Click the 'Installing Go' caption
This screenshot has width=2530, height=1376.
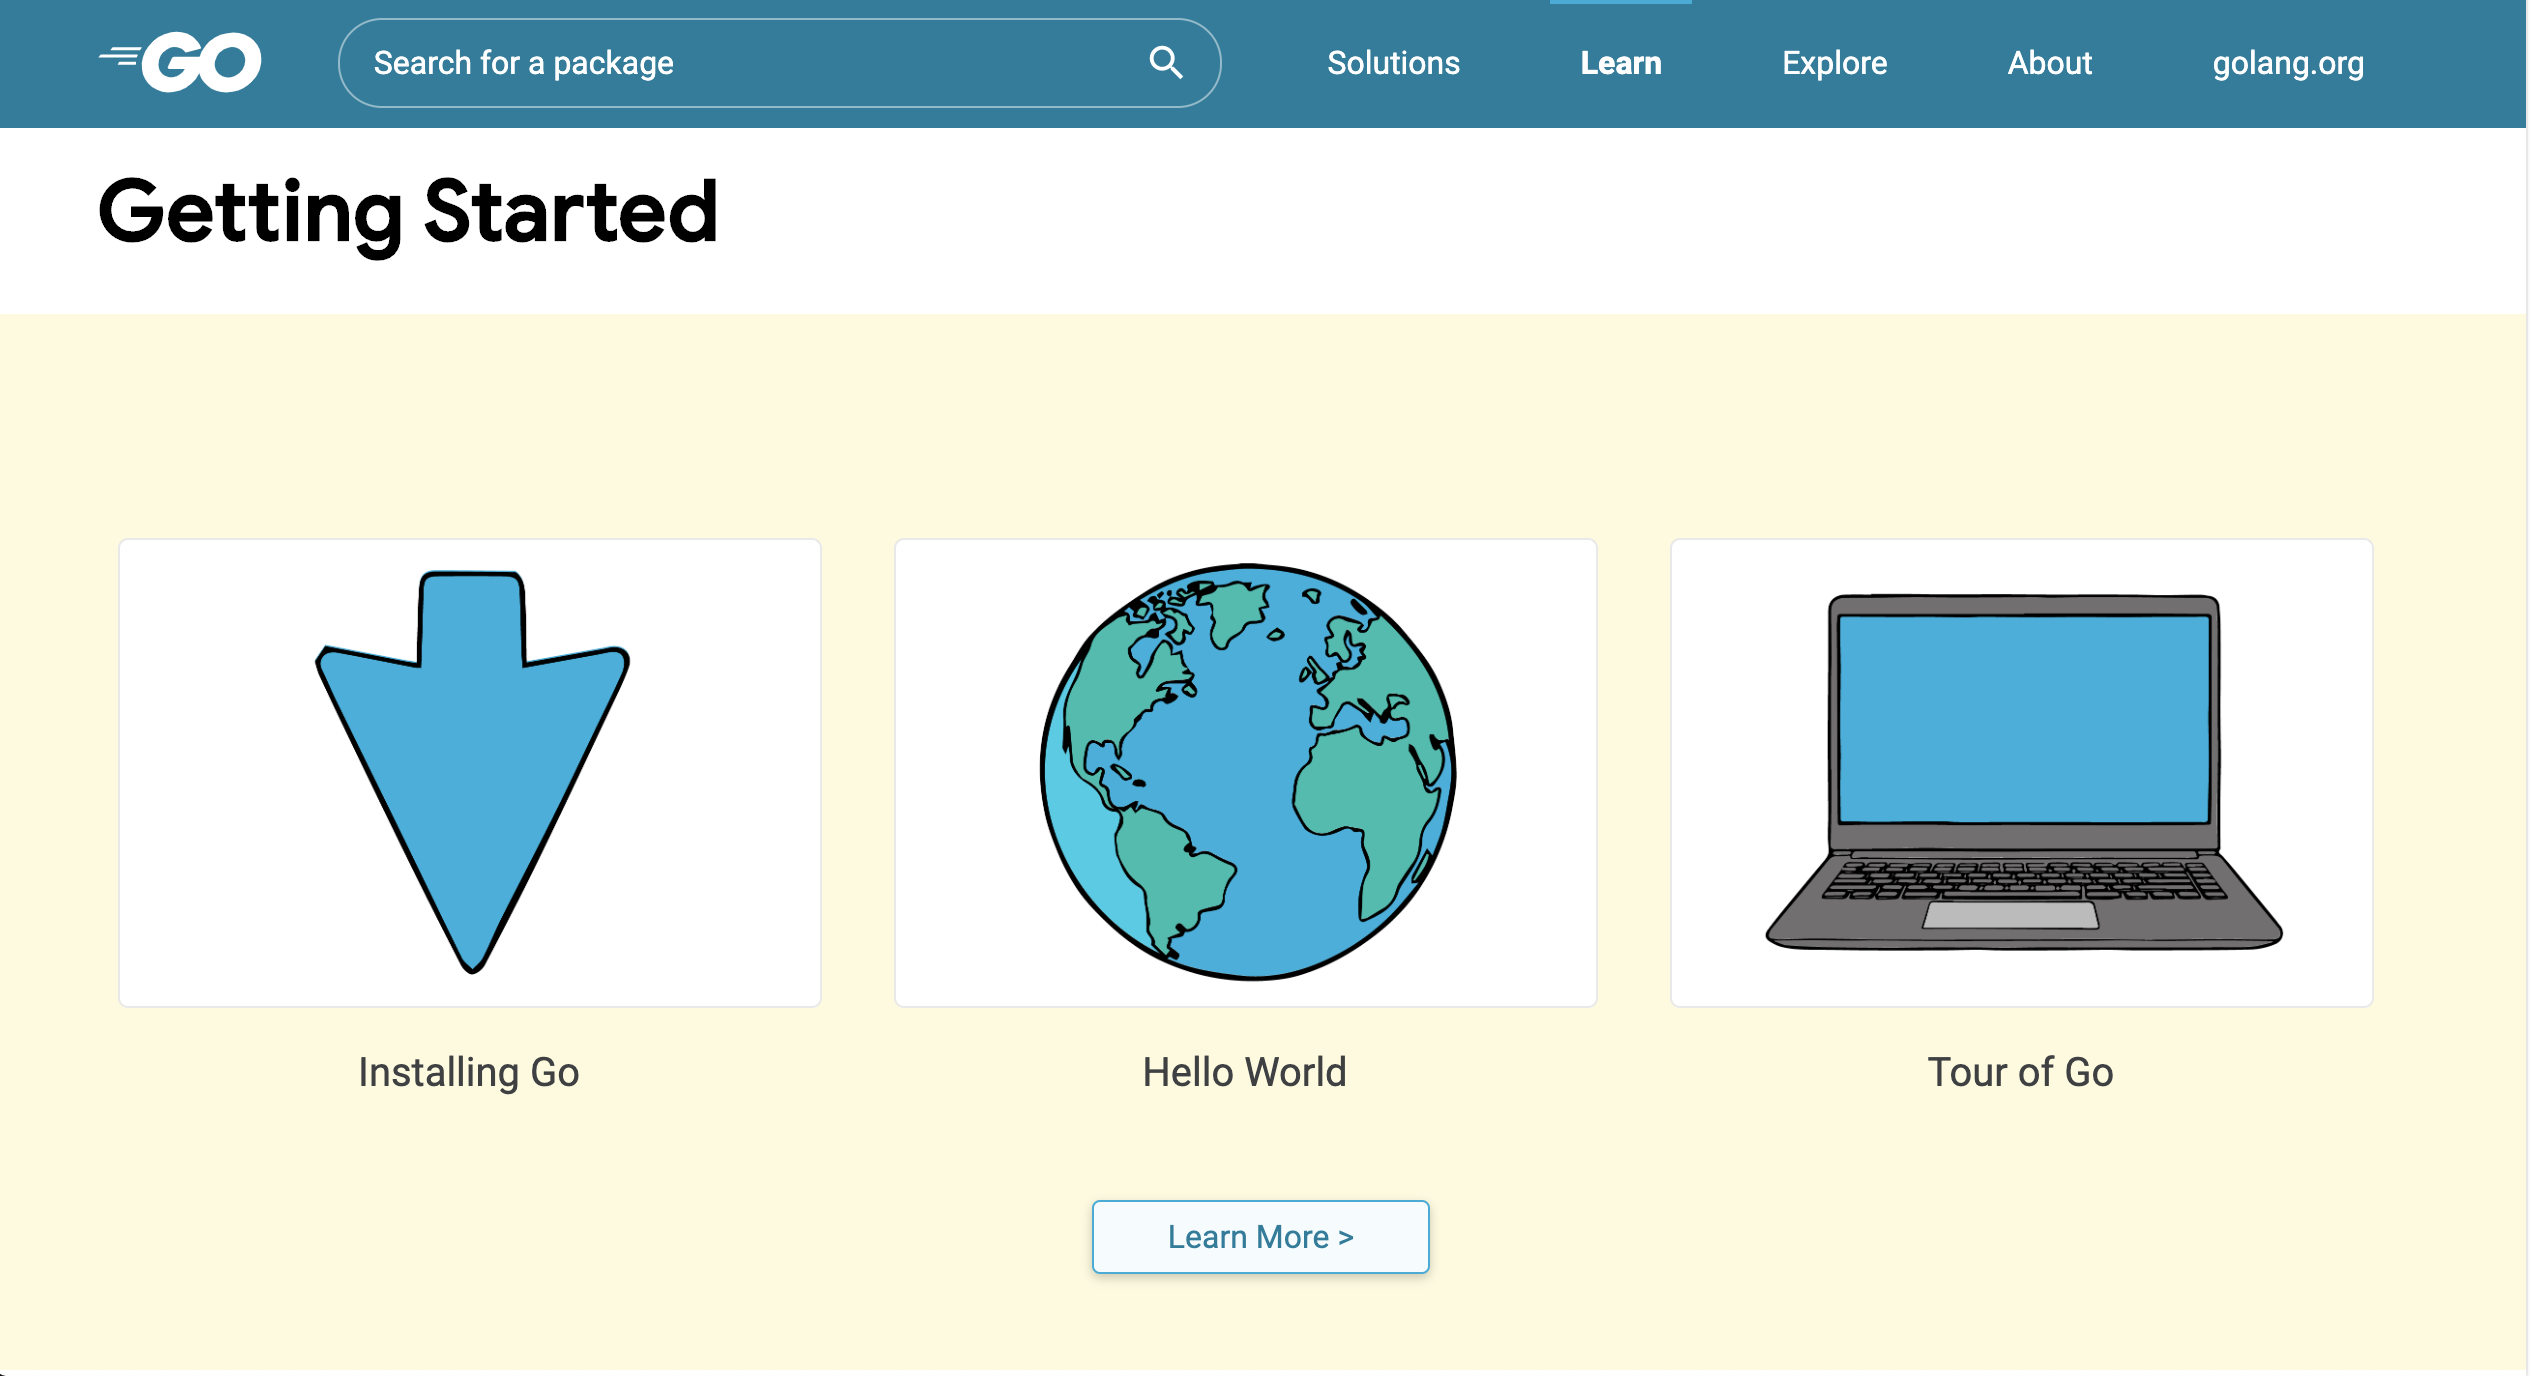469,1072
